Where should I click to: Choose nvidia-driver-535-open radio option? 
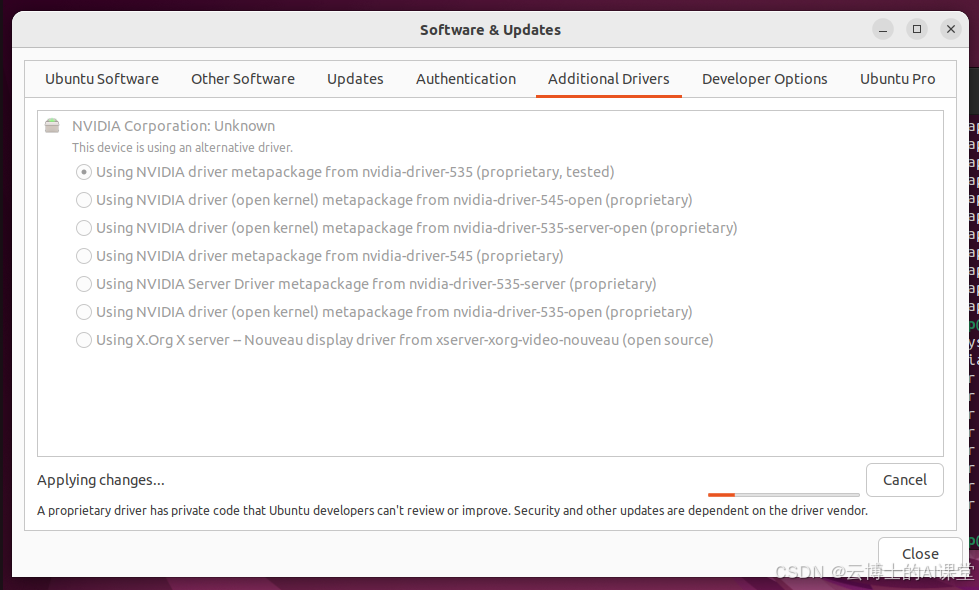(84, 312)
